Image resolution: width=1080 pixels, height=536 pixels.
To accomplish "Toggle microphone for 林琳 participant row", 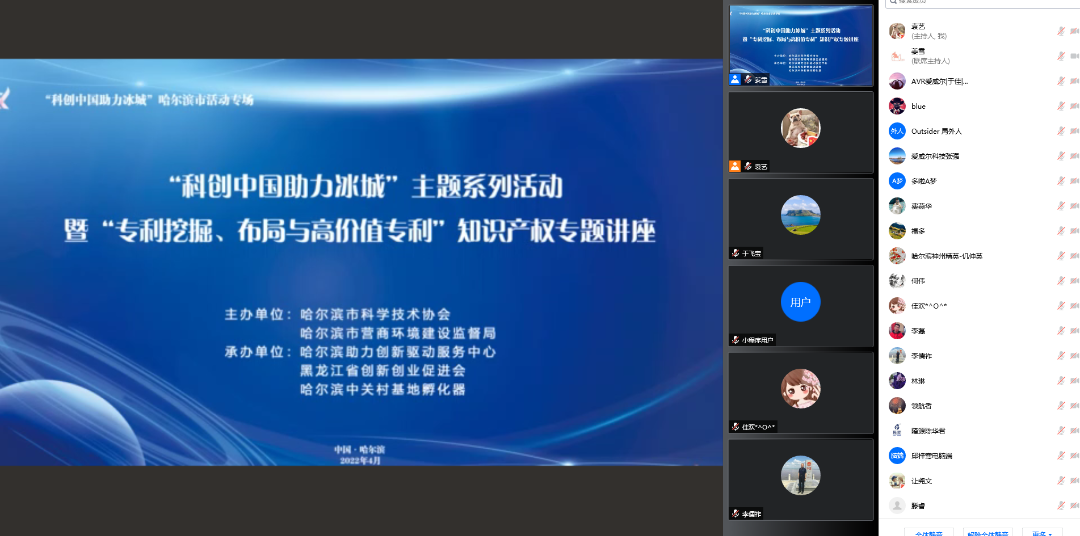I will (x=1061, y=380).
